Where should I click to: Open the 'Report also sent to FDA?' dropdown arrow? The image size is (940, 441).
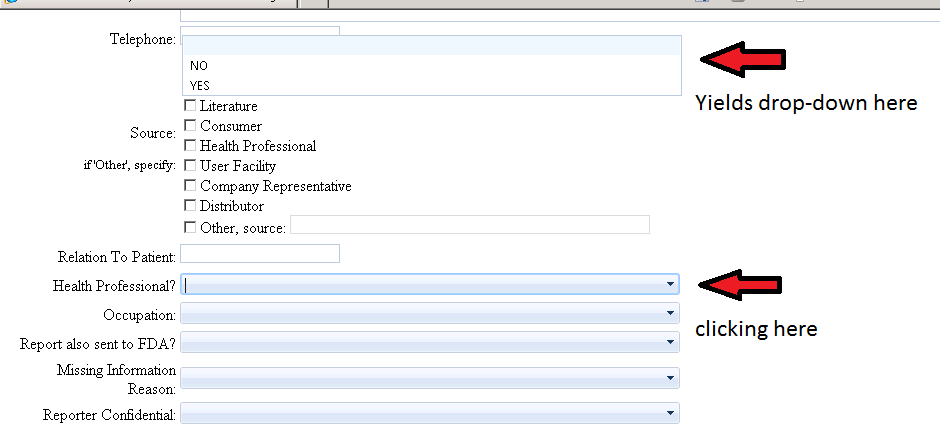(670, 343)
